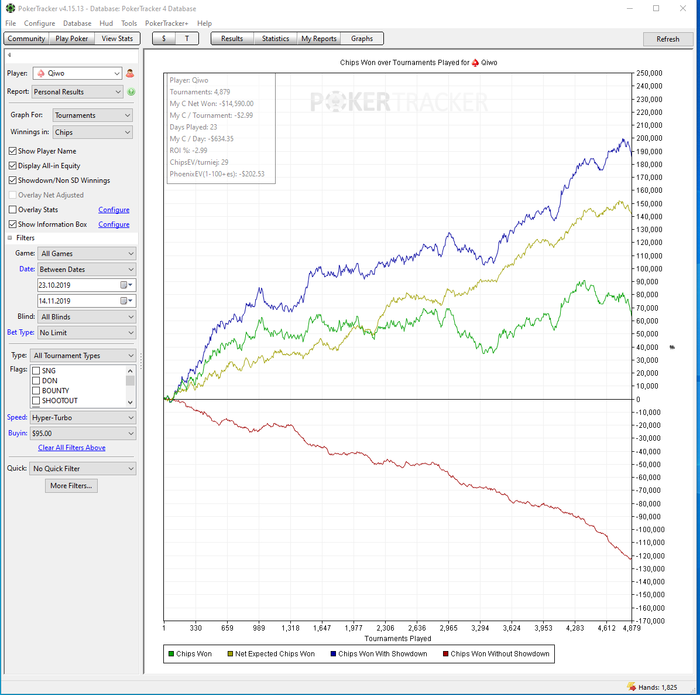Viewport: 700px width, 695px height.
Task: Click the More Filters... button
Action: (x=71, y=486)
